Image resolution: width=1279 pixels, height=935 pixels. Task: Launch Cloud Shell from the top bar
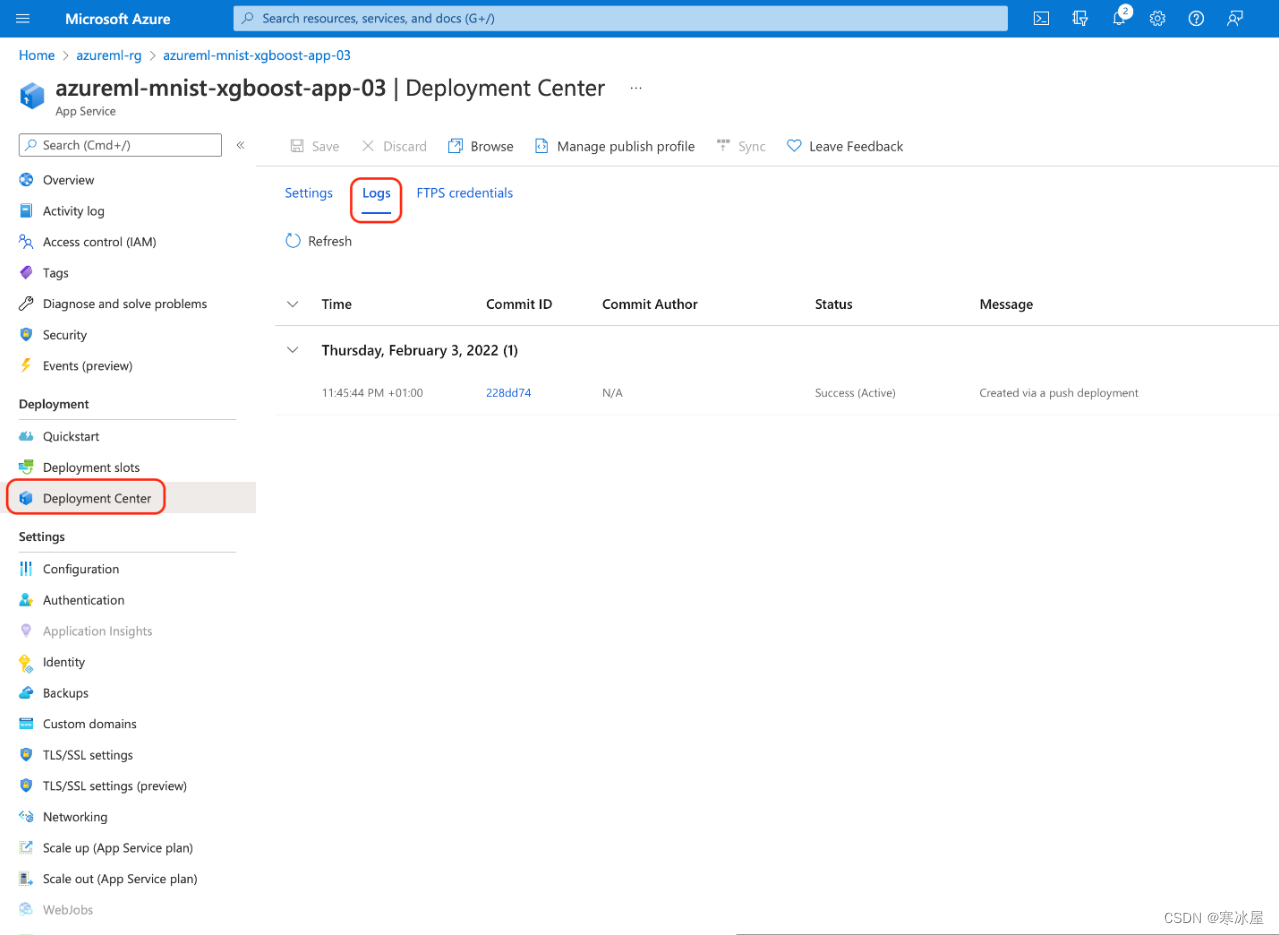1041,18
